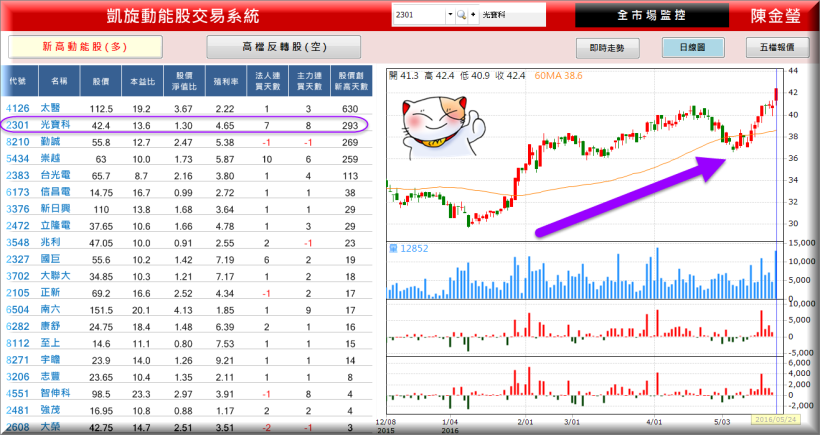
Task: Click the 股價淨值比 column header
Action: (184, 81)
